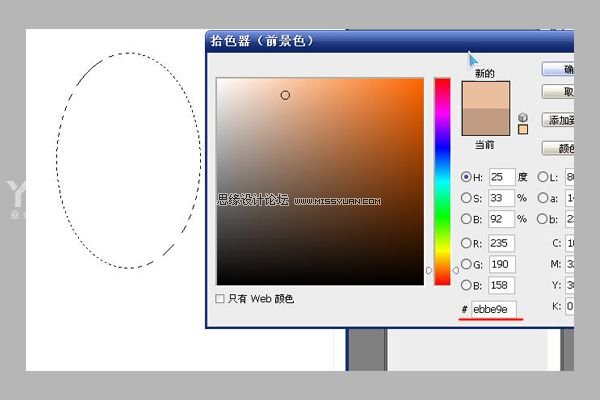
Task: Click the R value field showing 235
Action: coord(501,243)
